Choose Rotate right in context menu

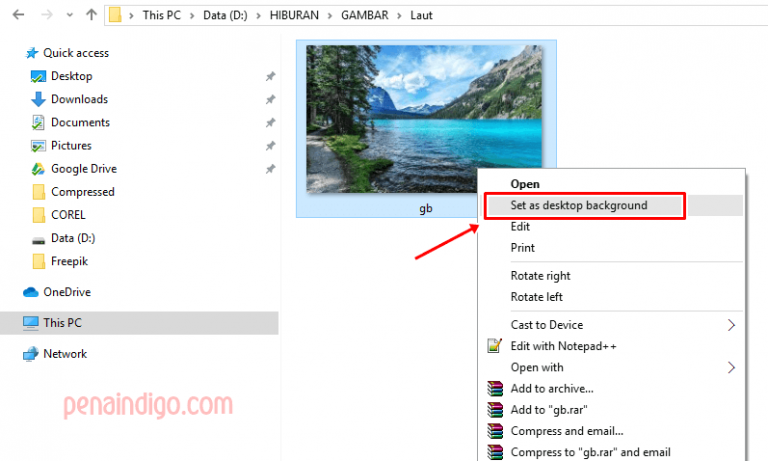pyautogui.click(x=540, y=276)
